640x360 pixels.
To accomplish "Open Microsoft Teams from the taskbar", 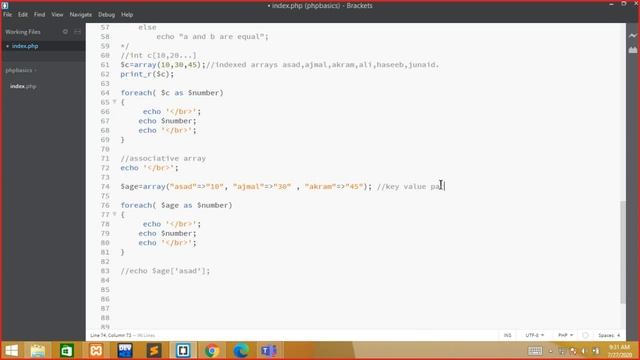I will click(x=269, y=351).
